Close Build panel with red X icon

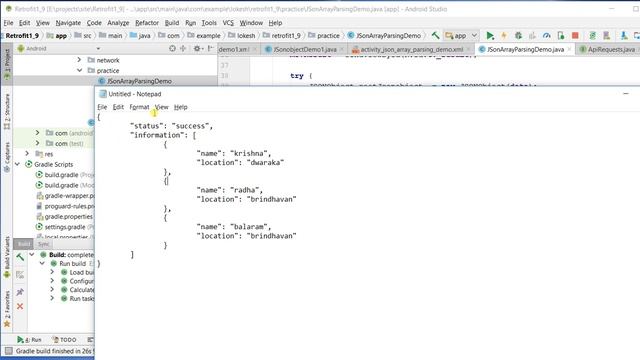[x=20, y=306]
